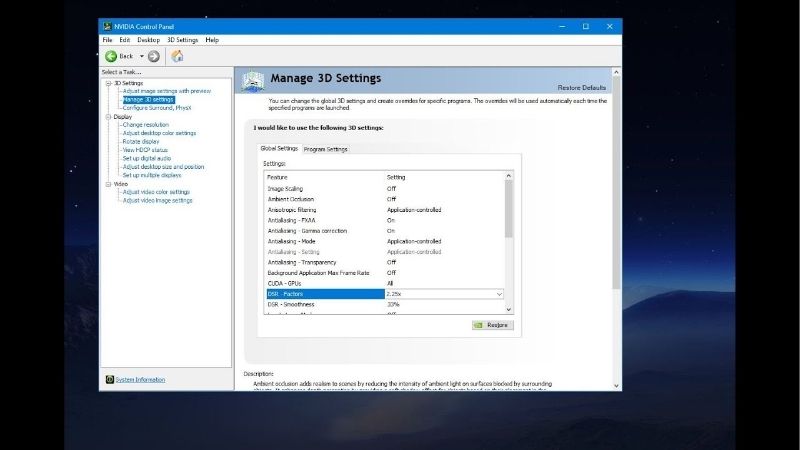The height and width of the screenshot is (450, 800).
Task: Open Set up digital audio page
Action: click(147, 158)
